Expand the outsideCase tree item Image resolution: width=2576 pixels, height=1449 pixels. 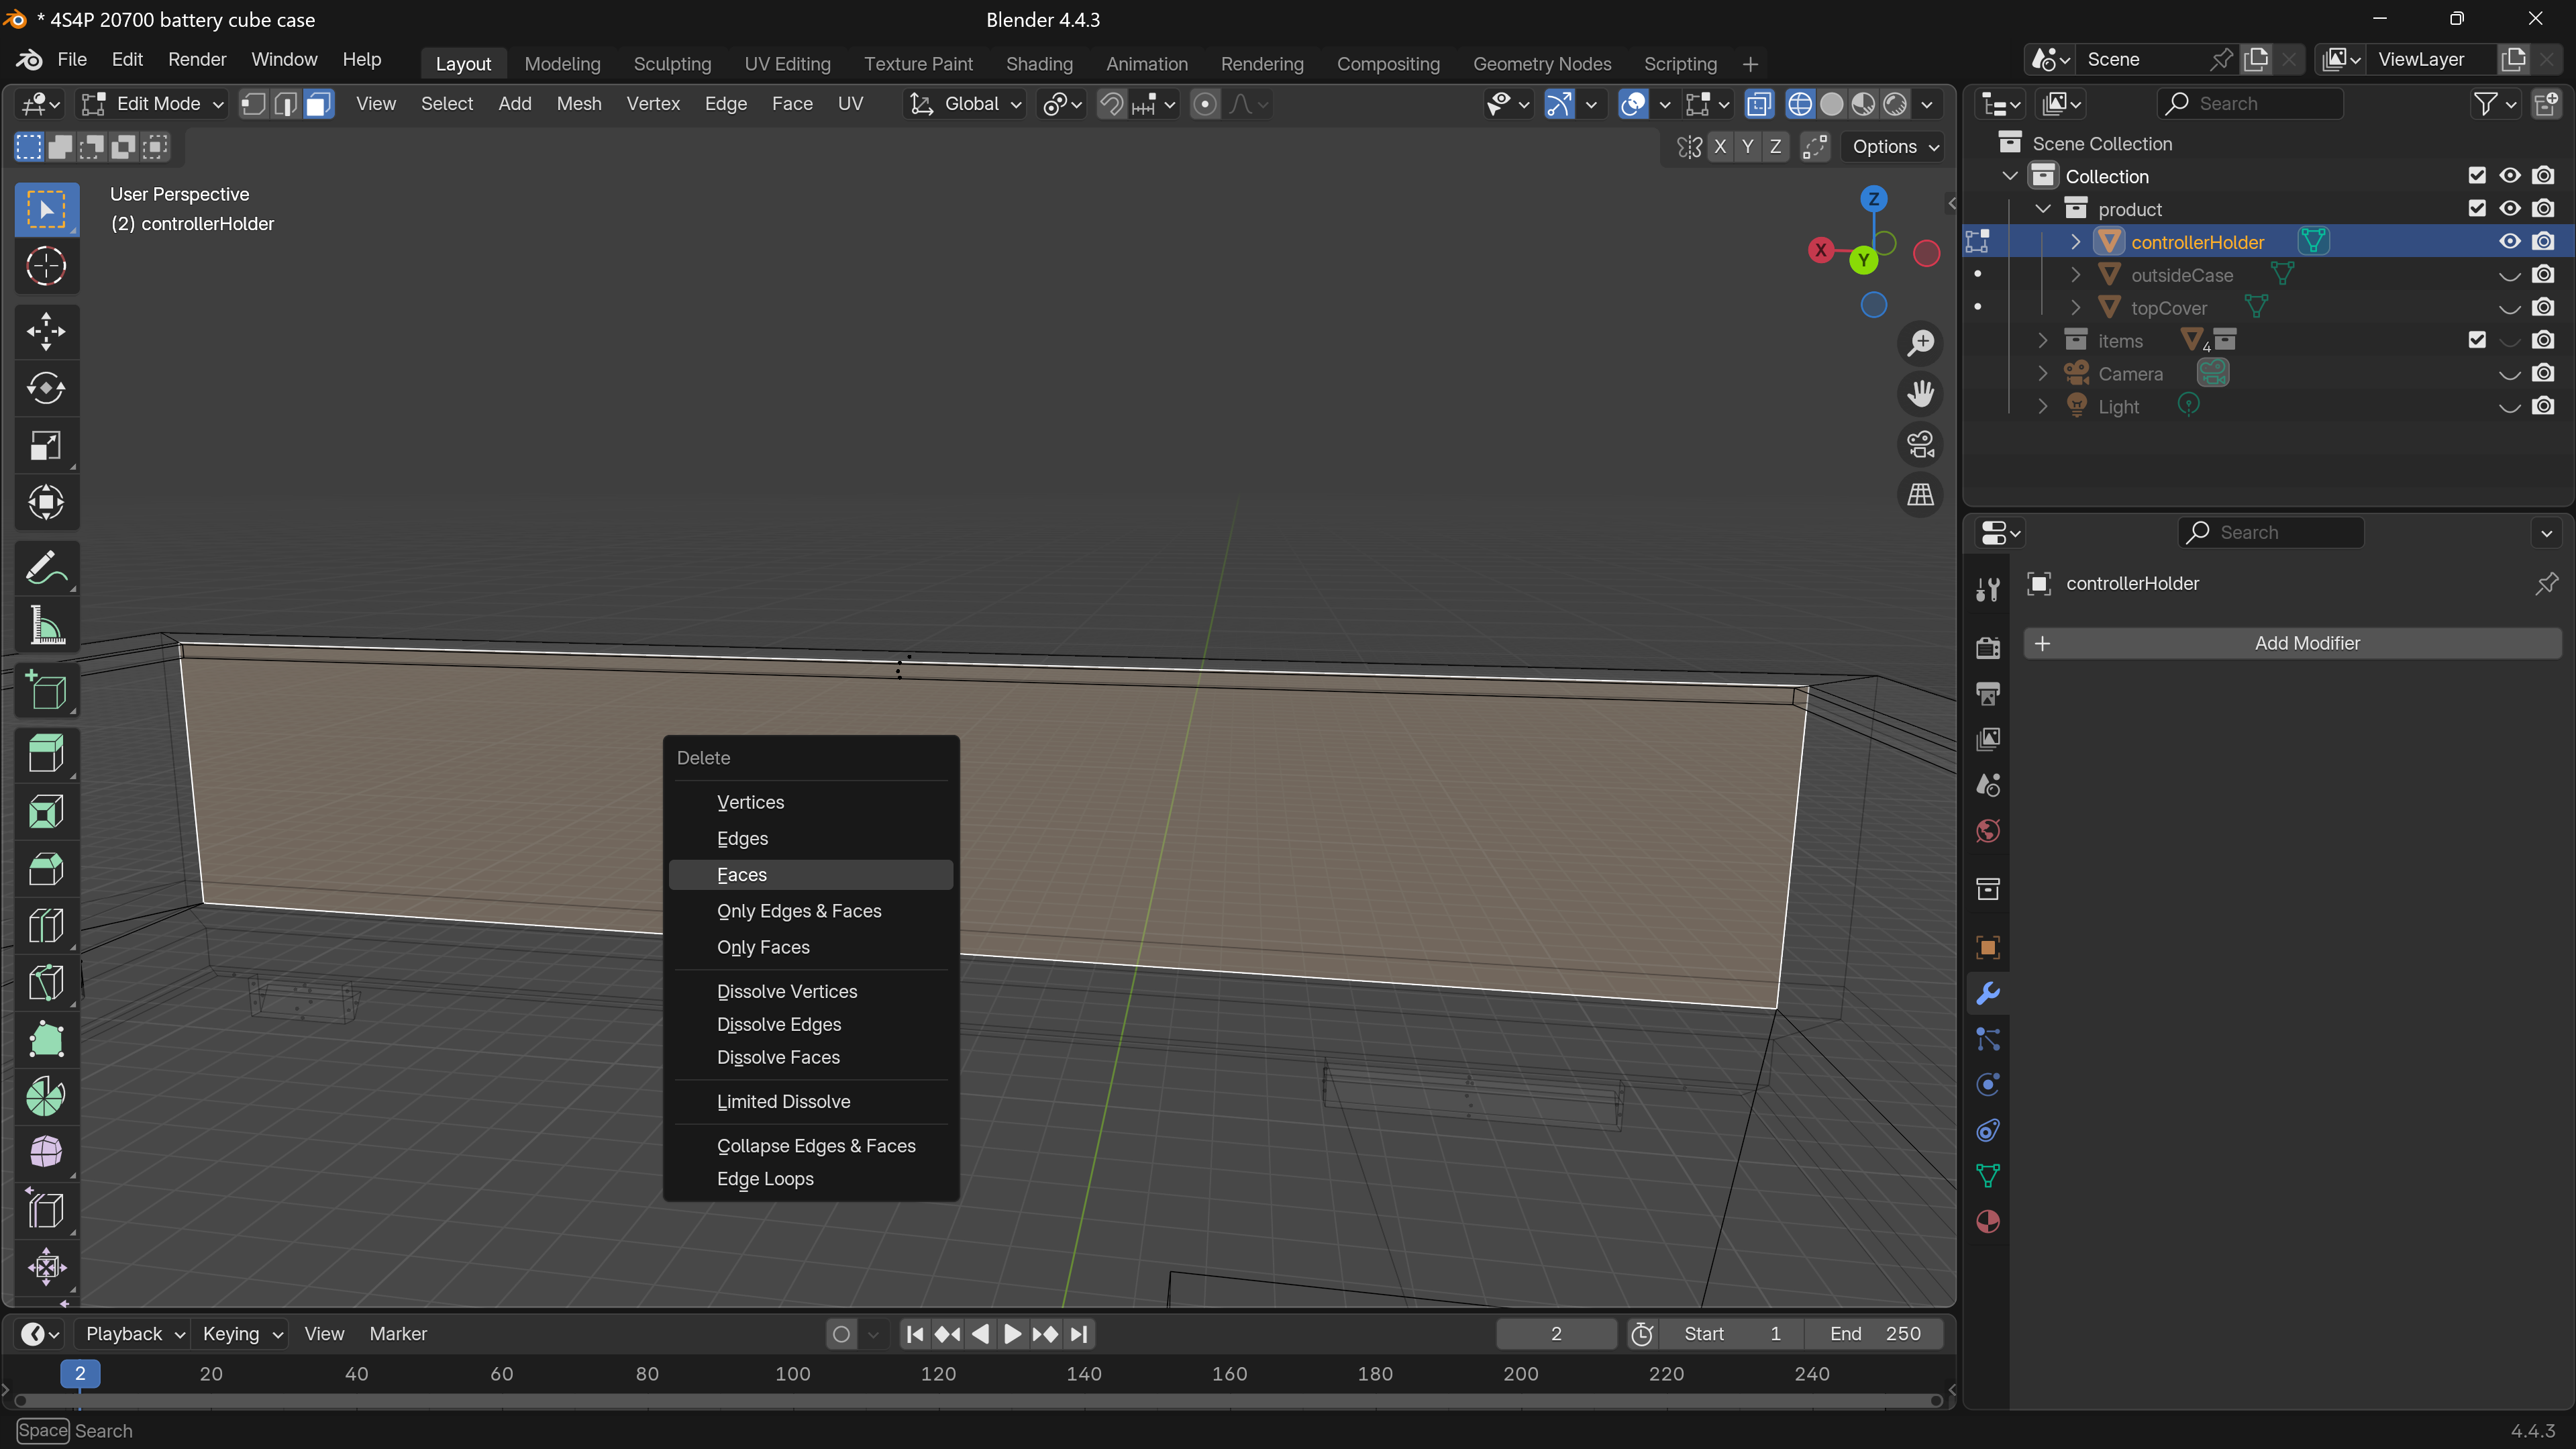pyautogui.click(x=2075, y=275)
